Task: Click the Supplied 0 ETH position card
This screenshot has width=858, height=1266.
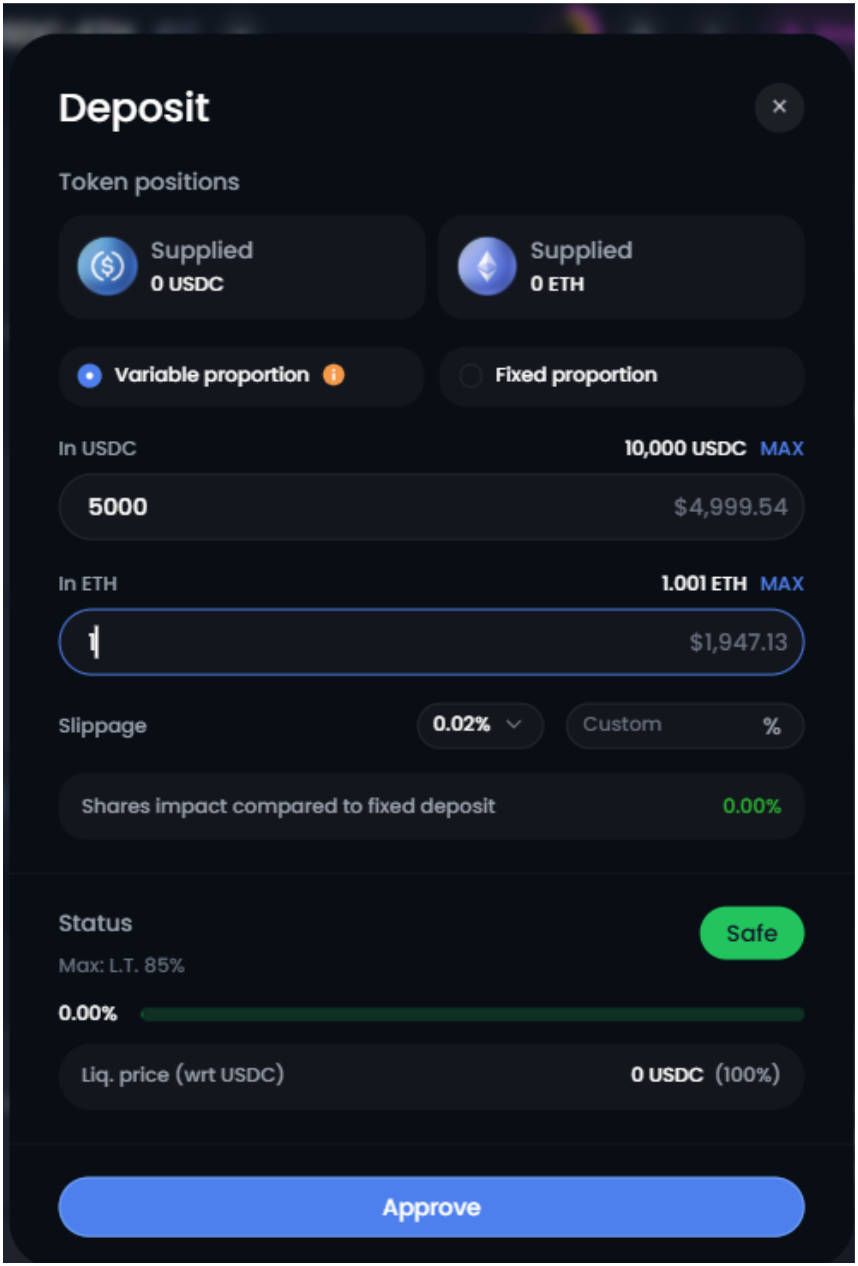Action: (621, 267)
